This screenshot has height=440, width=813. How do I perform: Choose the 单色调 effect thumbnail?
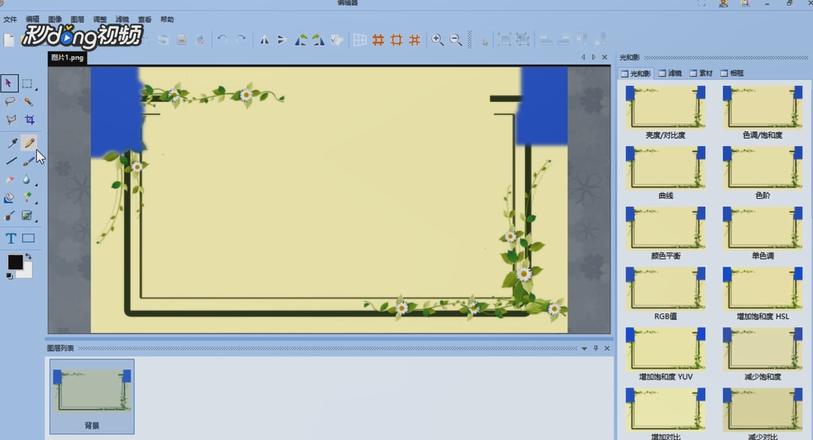(763, 229)
